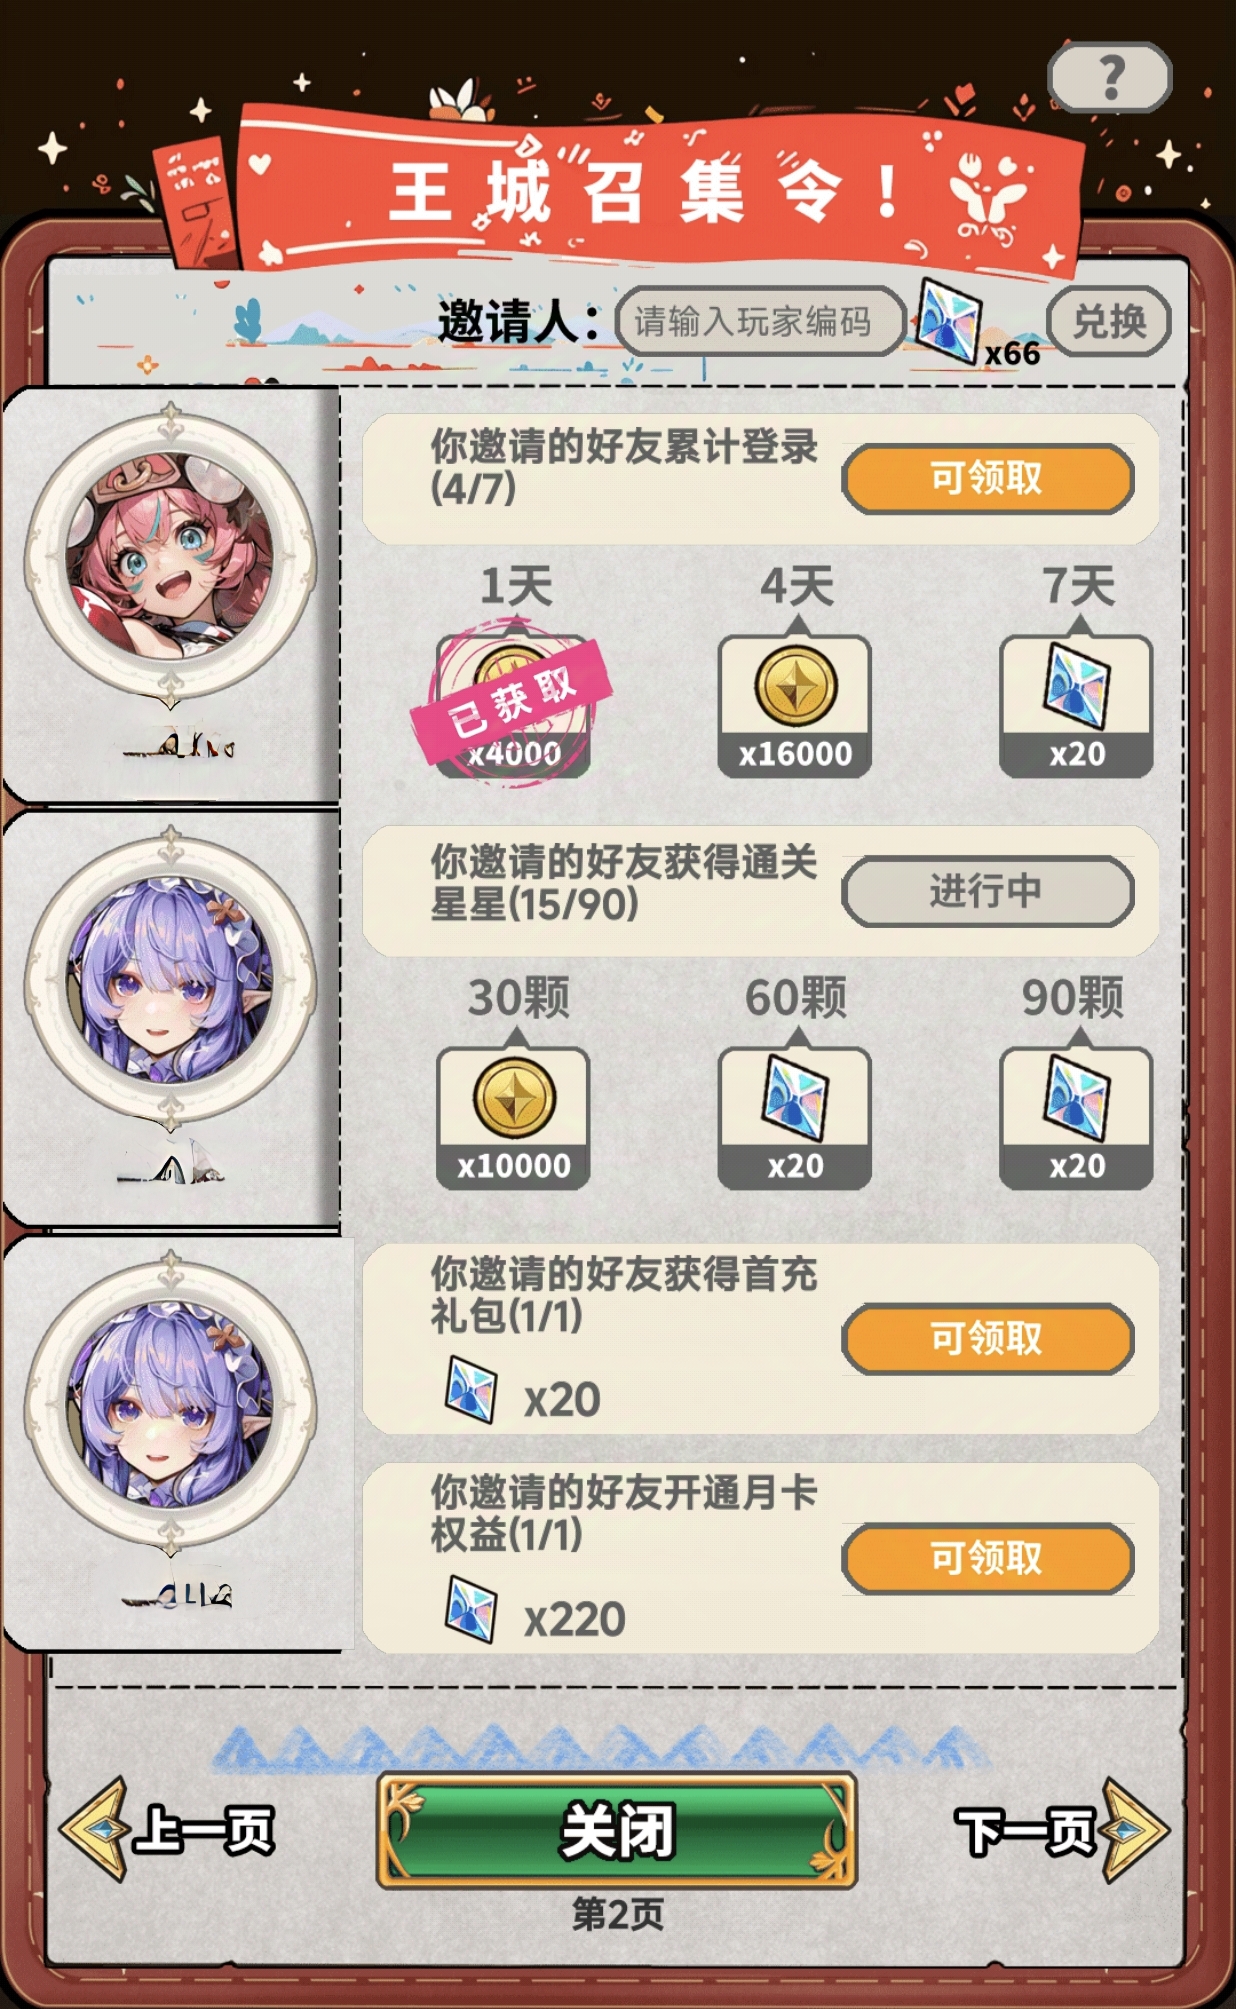Tap the x220 crystal monthly card reward icon

(x=471, y=1610)
